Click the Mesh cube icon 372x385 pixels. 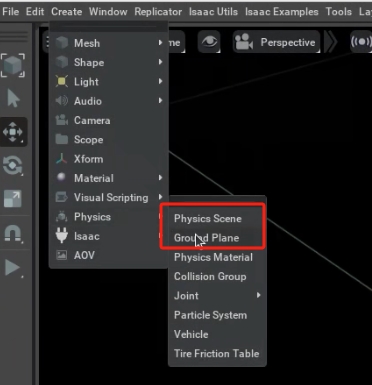62,43
